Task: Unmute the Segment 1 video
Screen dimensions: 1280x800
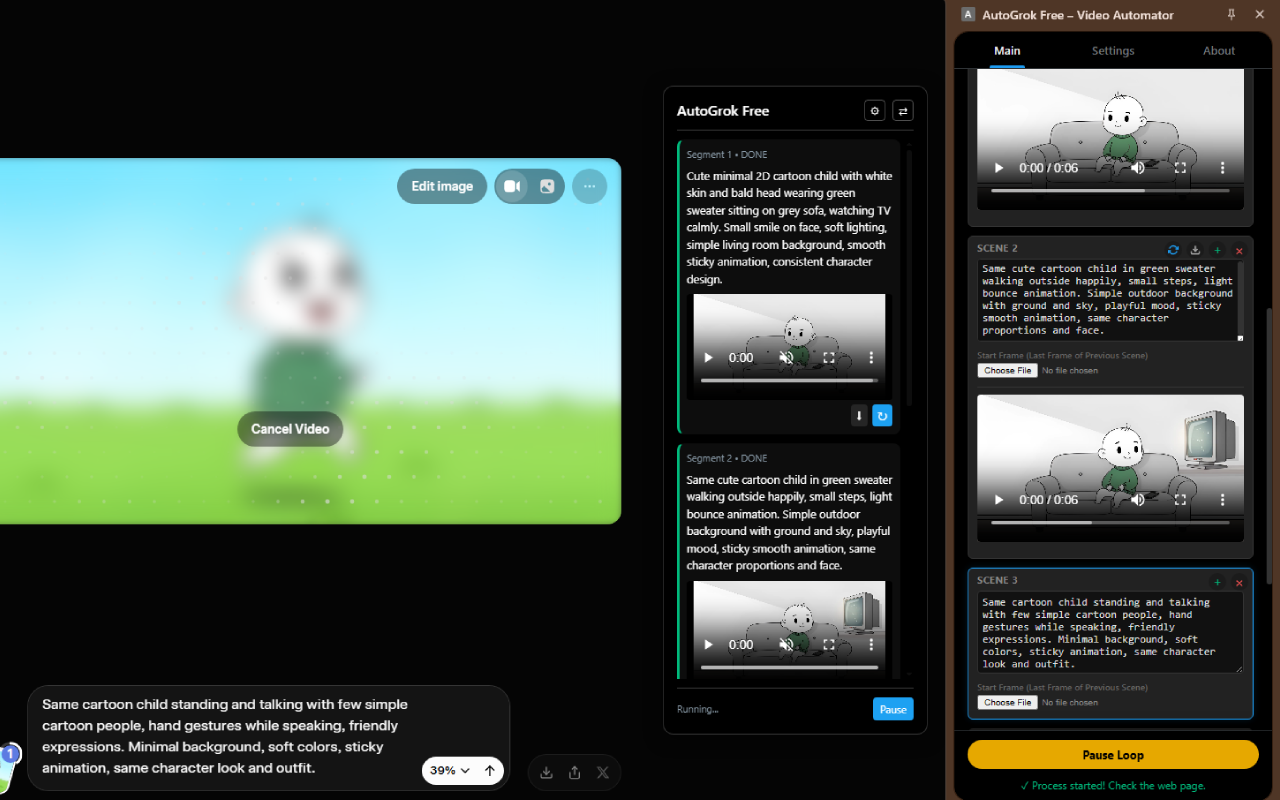Action: (x=787, y=357)
